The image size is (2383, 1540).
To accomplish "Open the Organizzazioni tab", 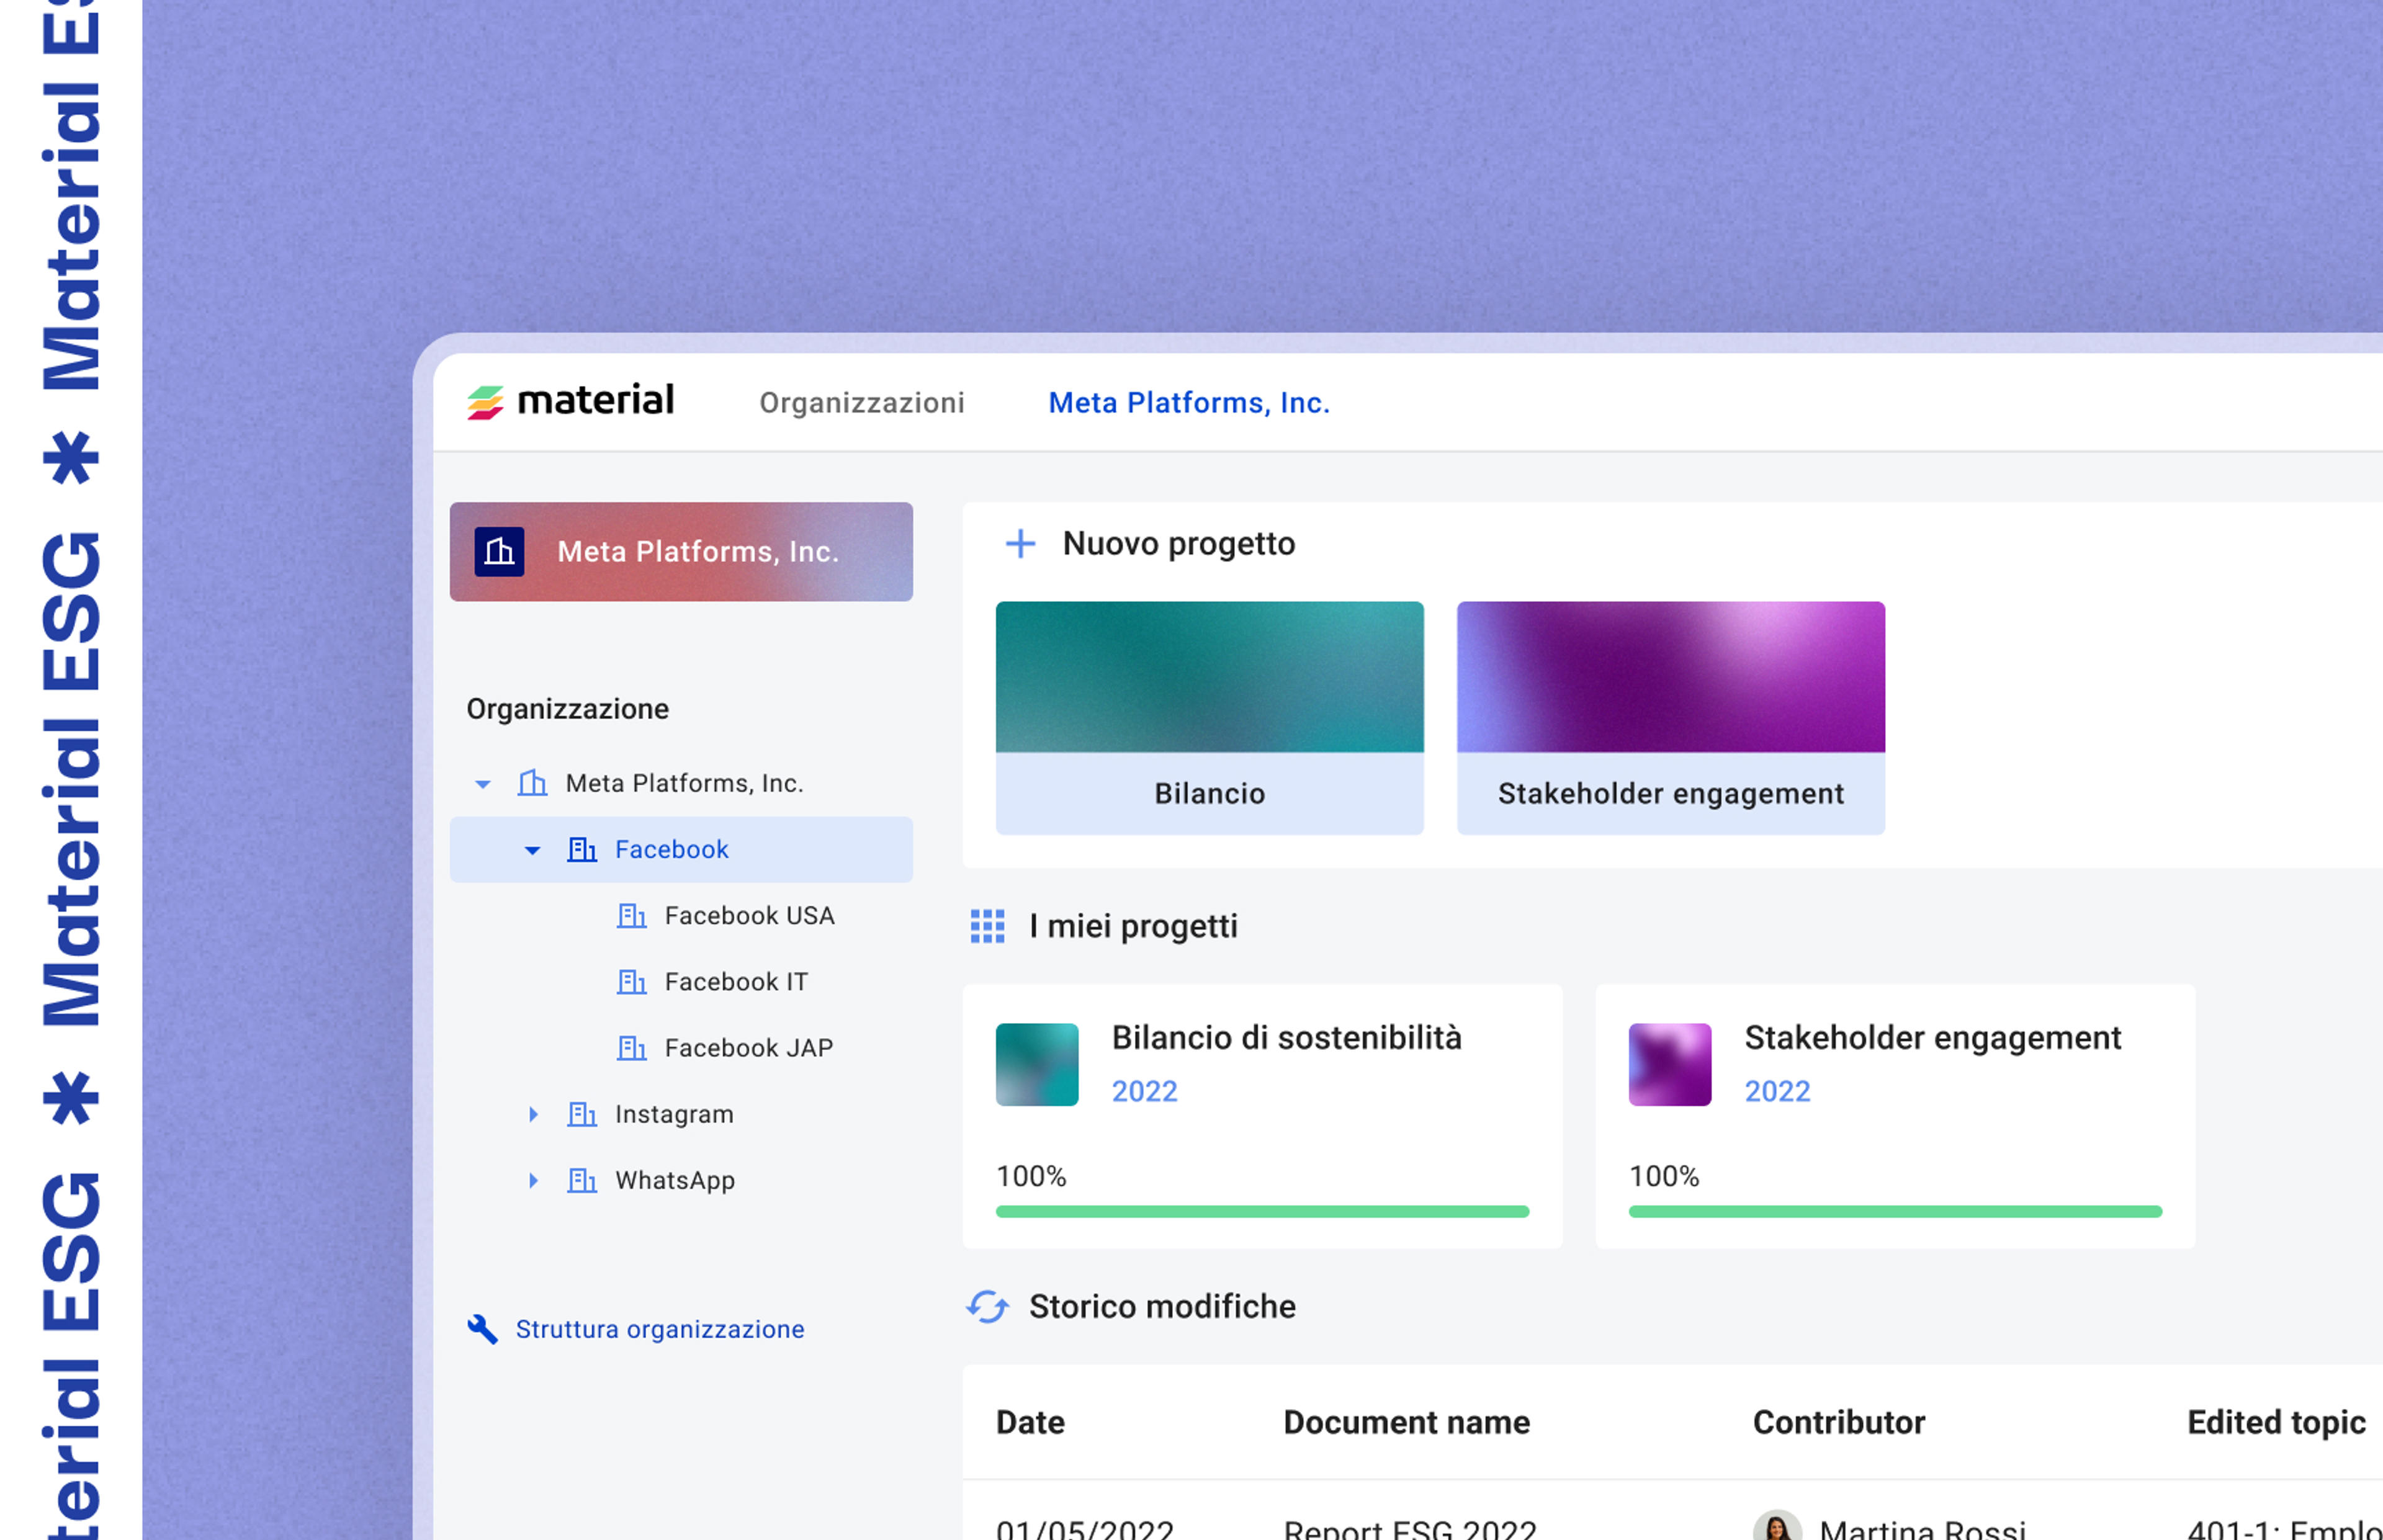I will coord(861,402).
